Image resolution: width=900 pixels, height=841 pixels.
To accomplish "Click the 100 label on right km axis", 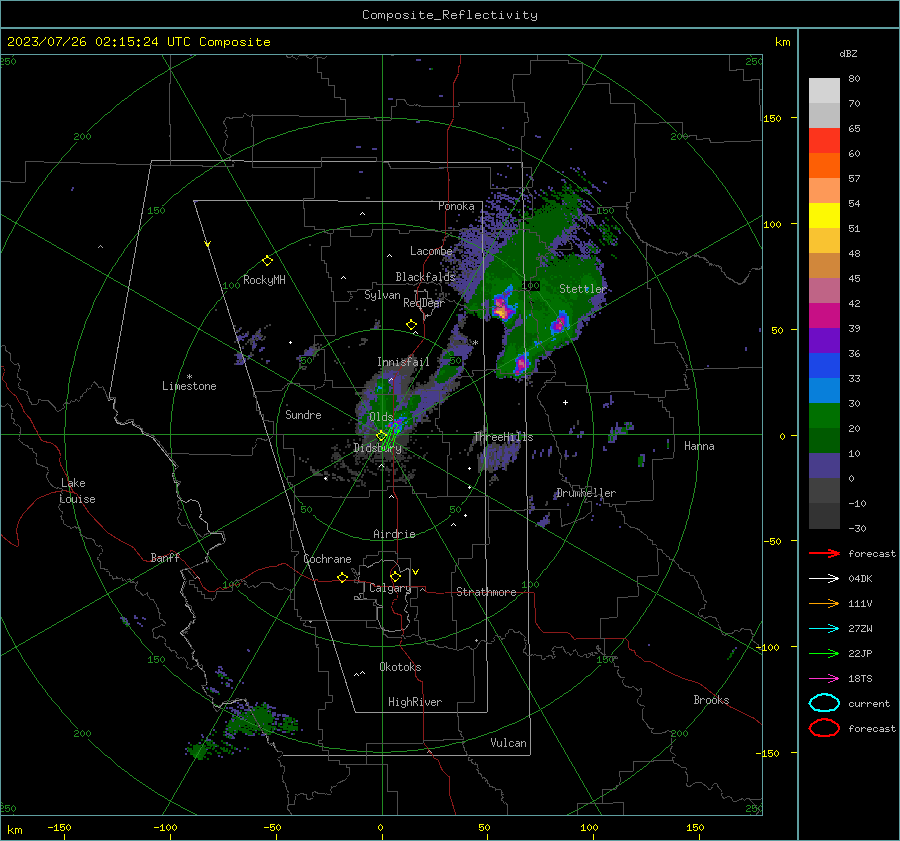I will click(772, 224).
